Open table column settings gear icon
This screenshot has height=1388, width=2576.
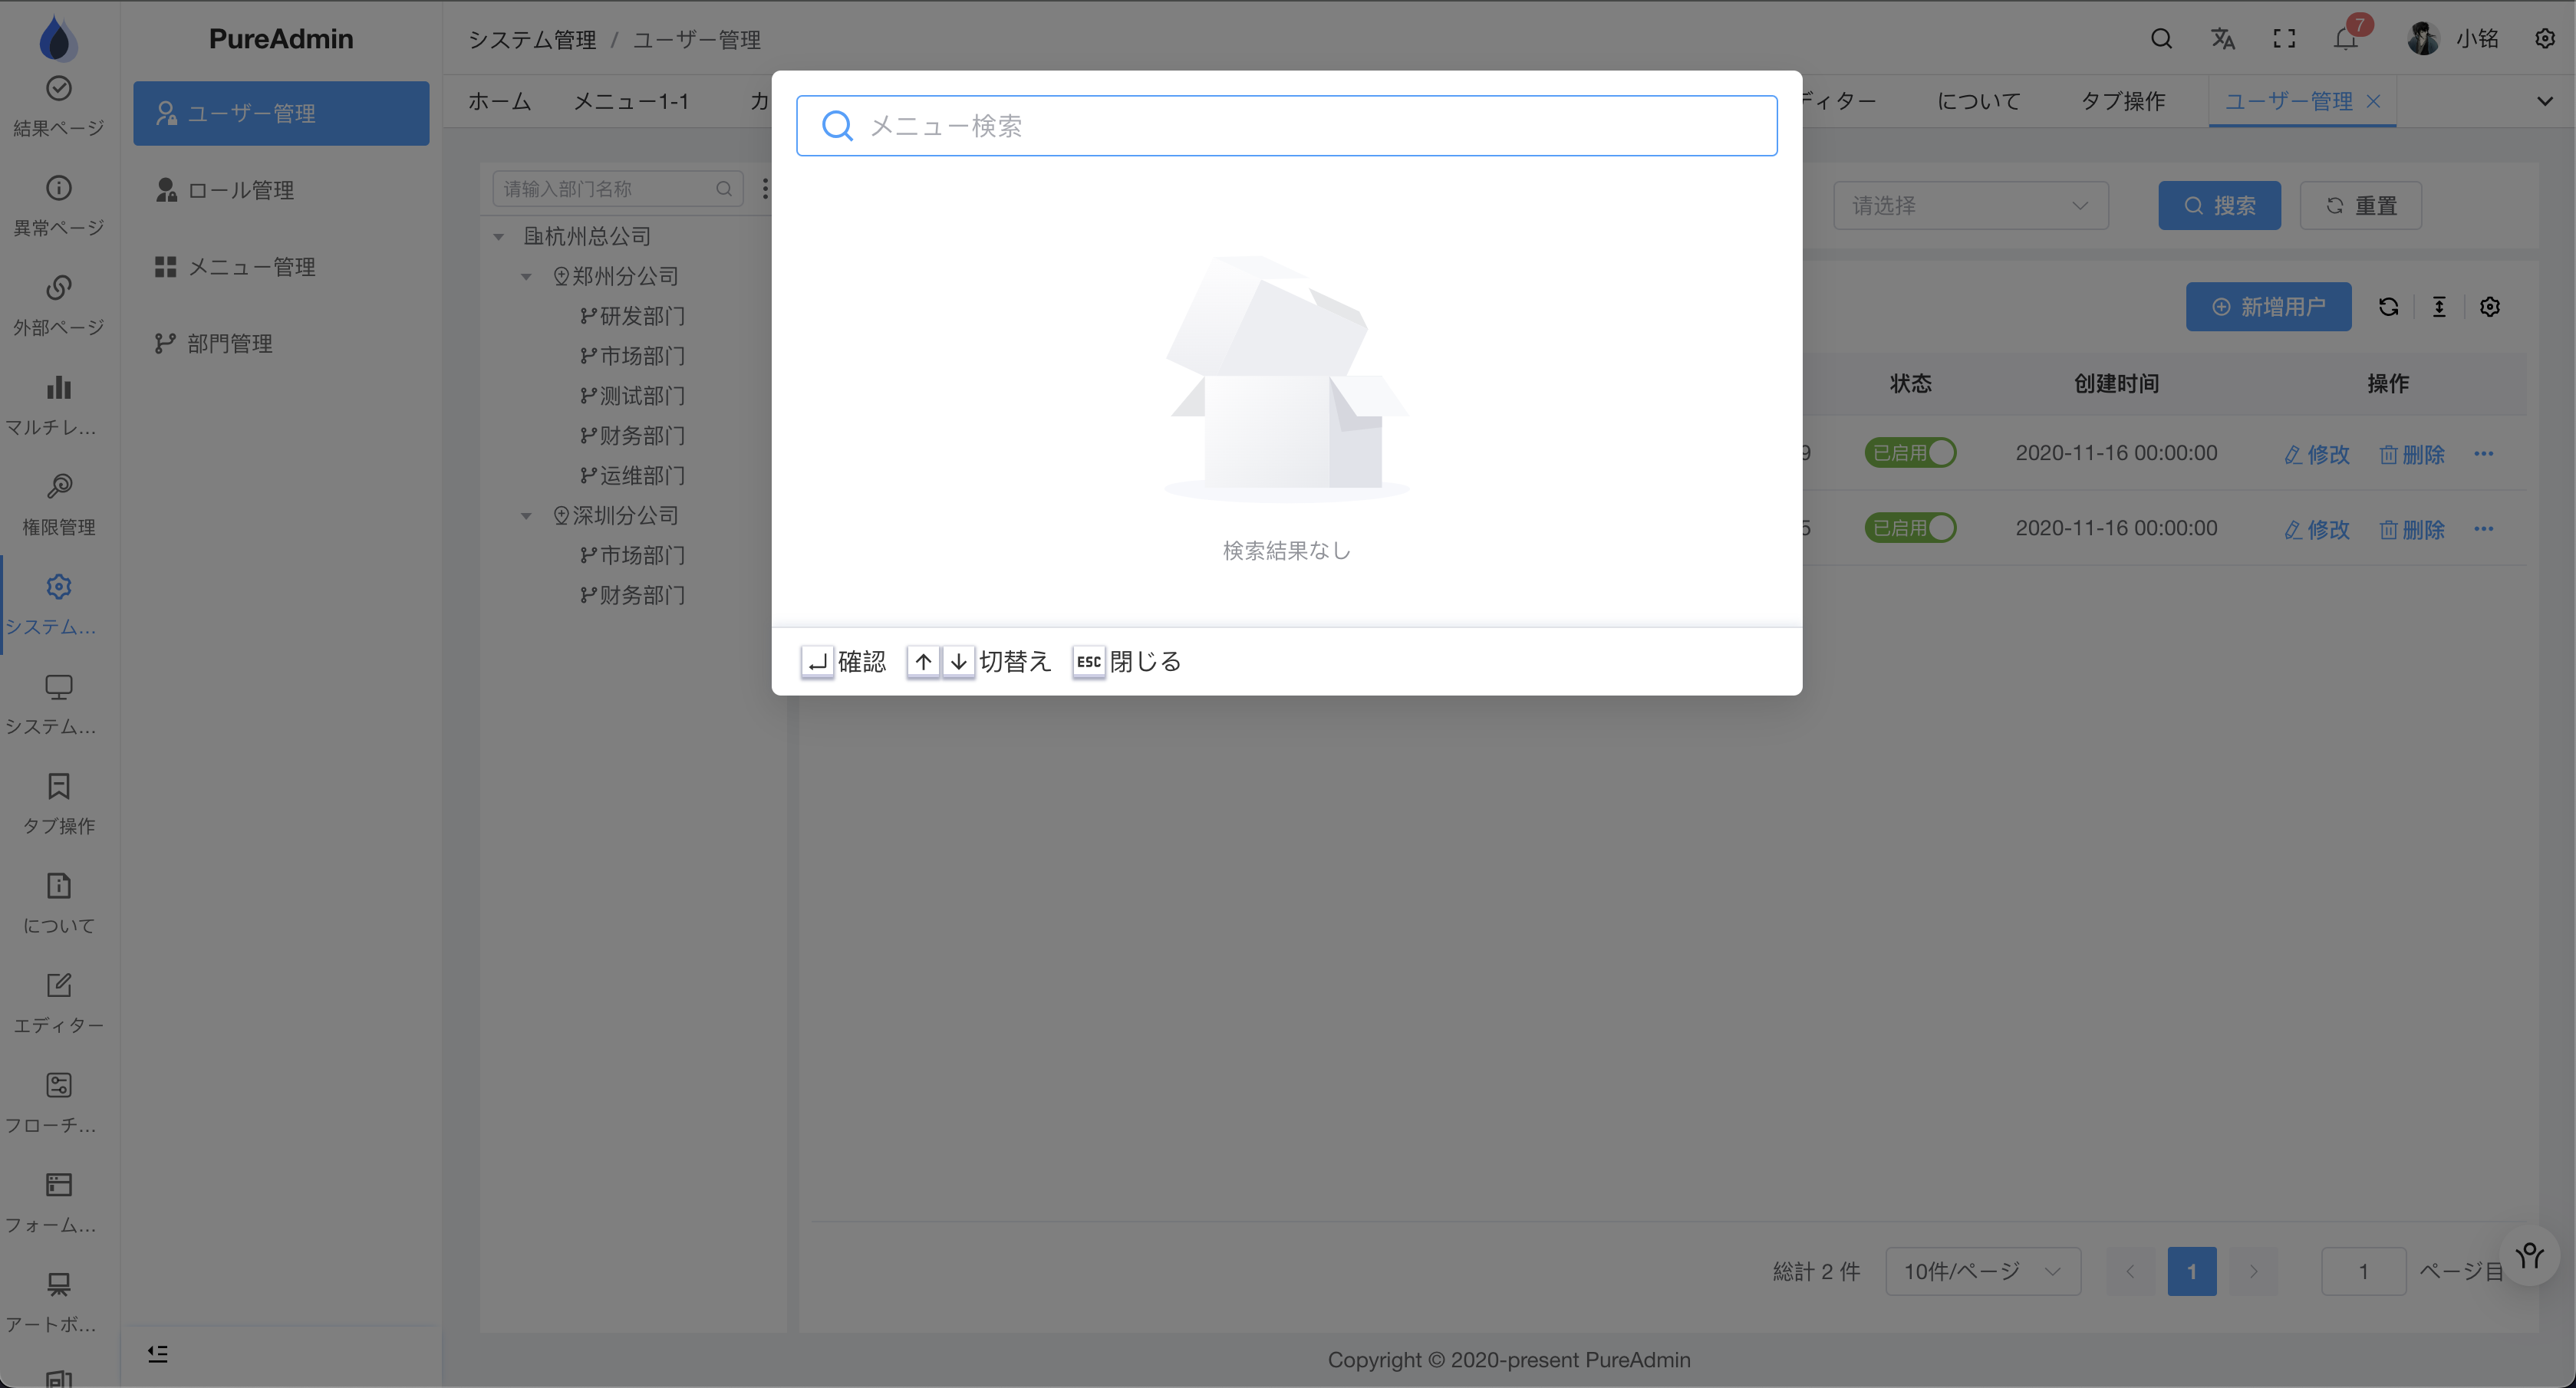coord(2490,307)
